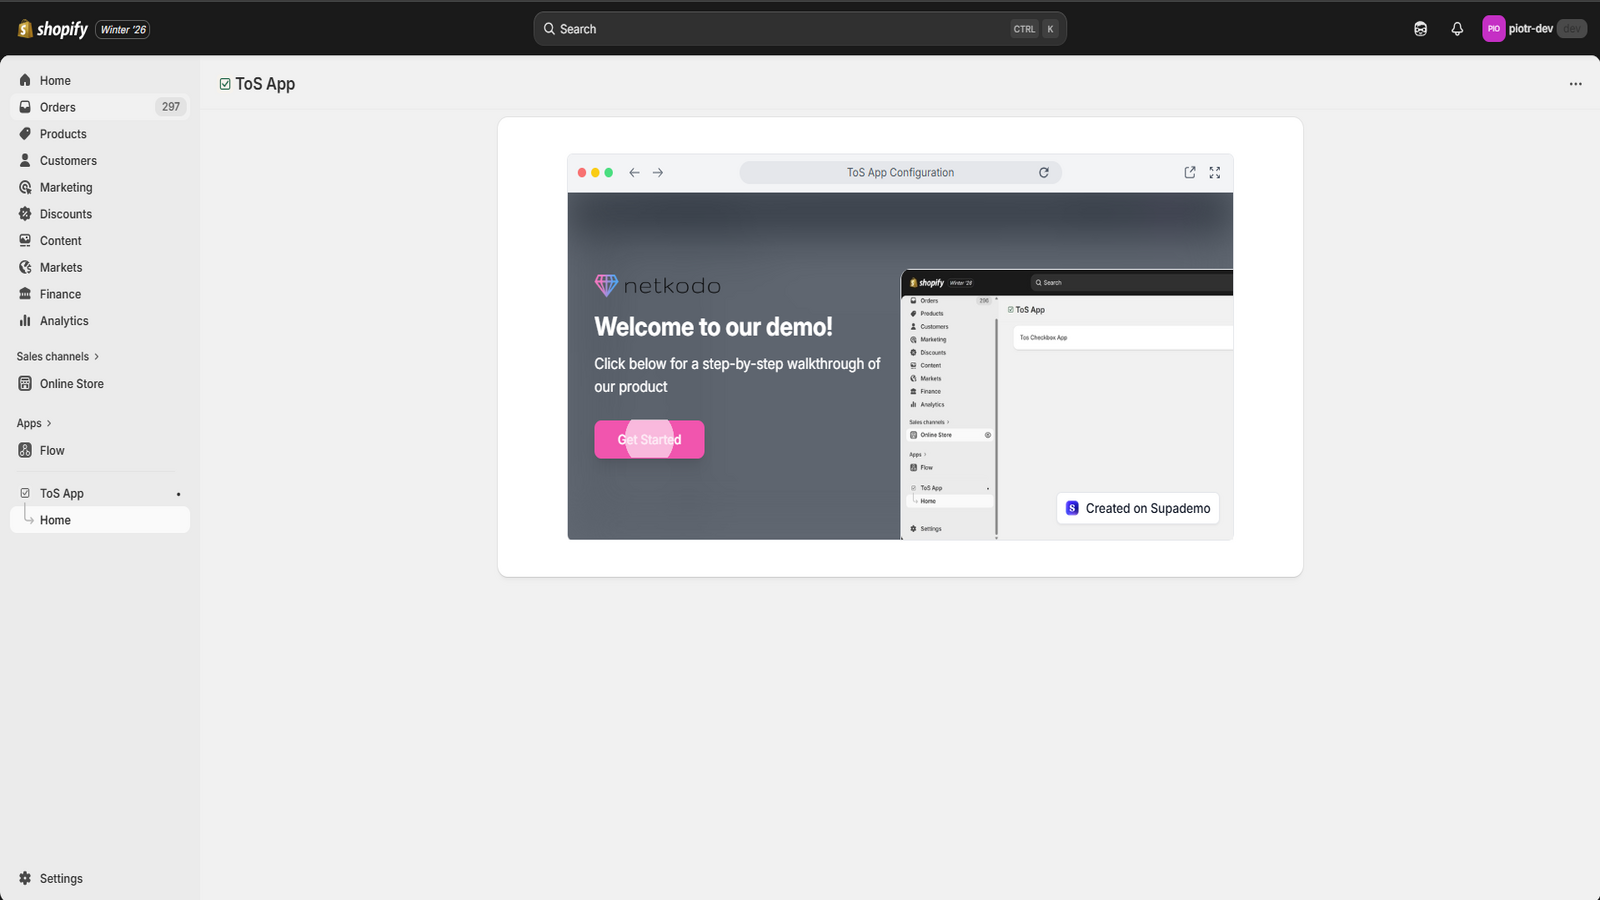Select Home under ToS App
The width and height of the screenshot is (1600, 900).
[100, 520]
